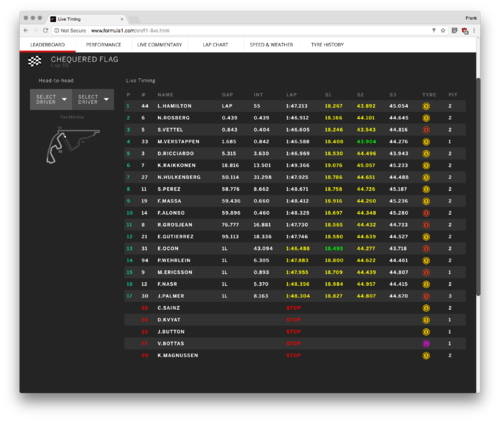Click K.Magnussen's yellow tyre icon
This screenshot has width=500, height=421.
point(426,356)
